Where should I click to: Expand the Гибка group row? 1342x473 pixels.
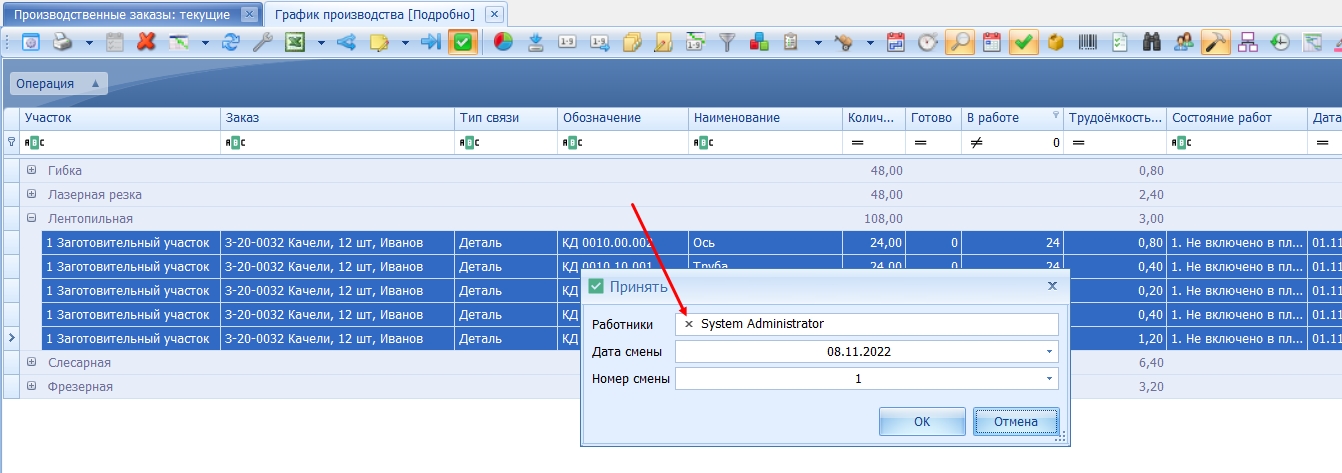pos(31,170)
